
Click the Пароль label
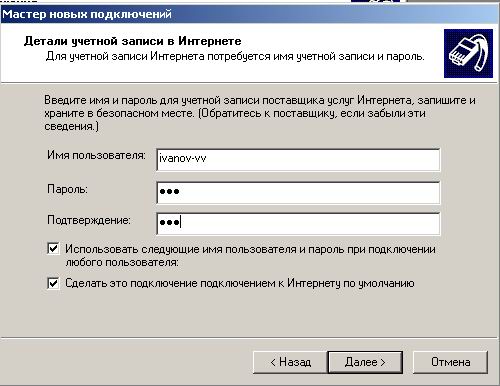[x=67, y=189]
